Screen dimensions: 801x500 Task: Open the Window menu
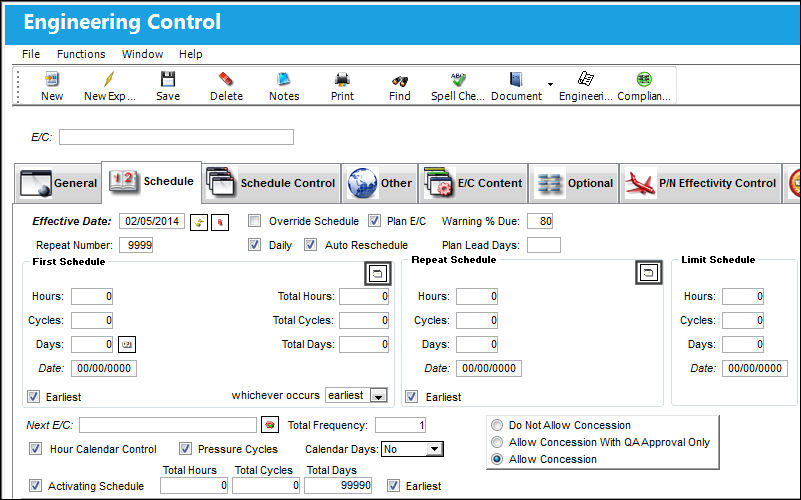pyautogui.click(x=142, y=54)
